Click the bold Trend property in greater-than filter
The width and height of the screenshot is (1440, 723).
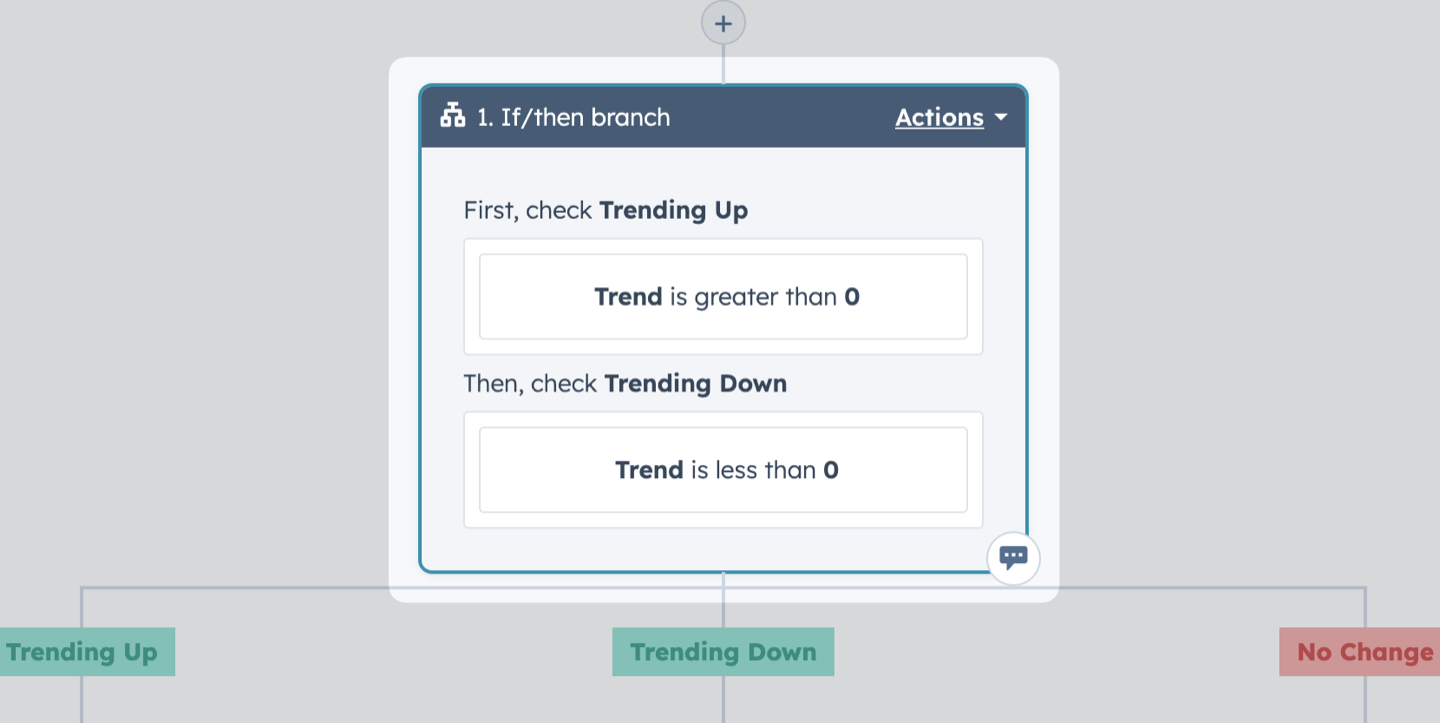coord(628,297)
